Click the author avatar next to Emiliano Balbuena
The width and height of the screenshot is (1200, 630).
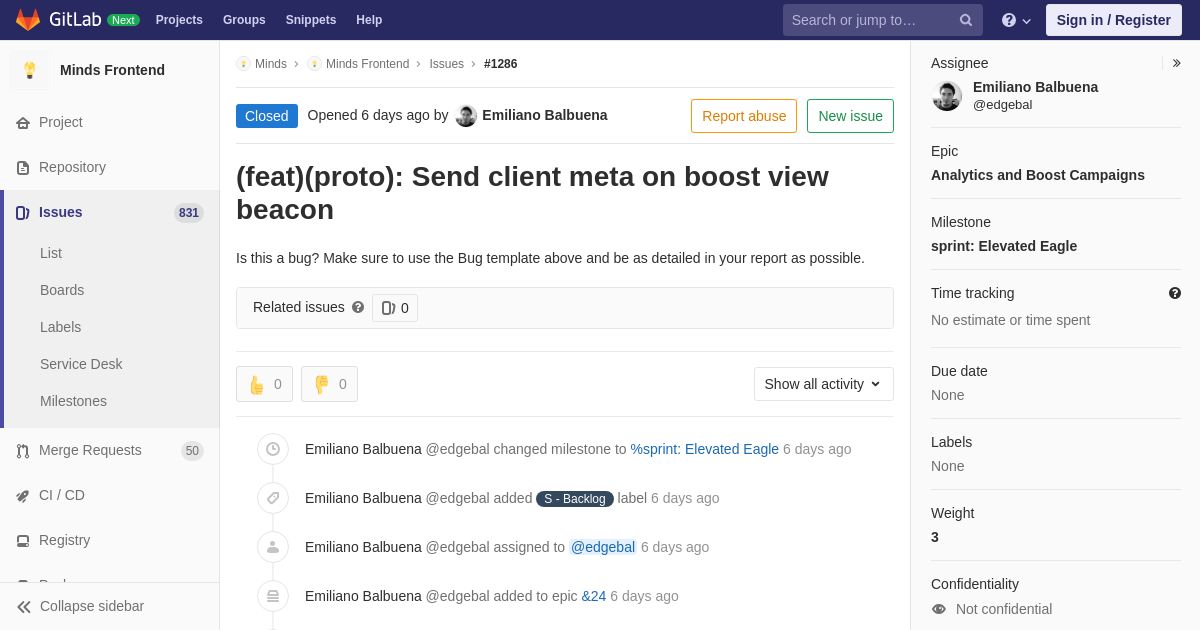coord(466,116)
